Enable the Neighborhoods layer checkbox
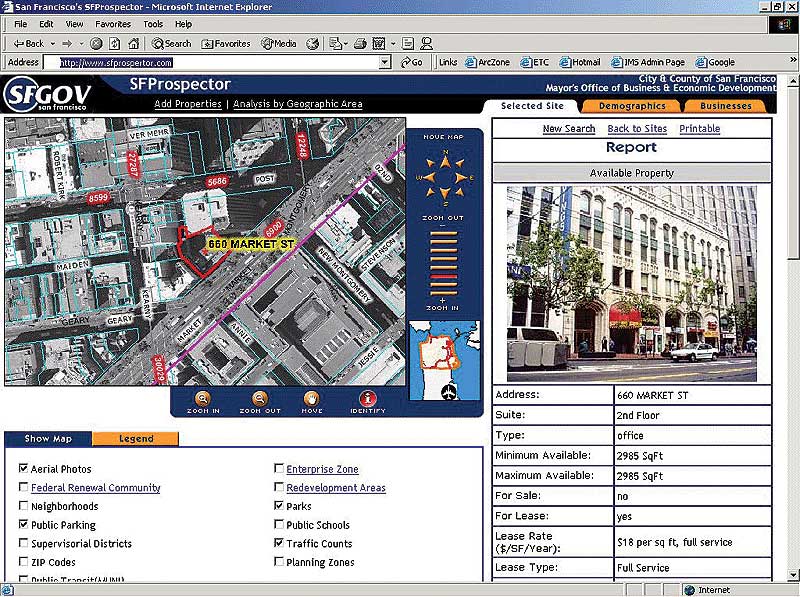Screen dimensions: 800x597 pos(23,506)
